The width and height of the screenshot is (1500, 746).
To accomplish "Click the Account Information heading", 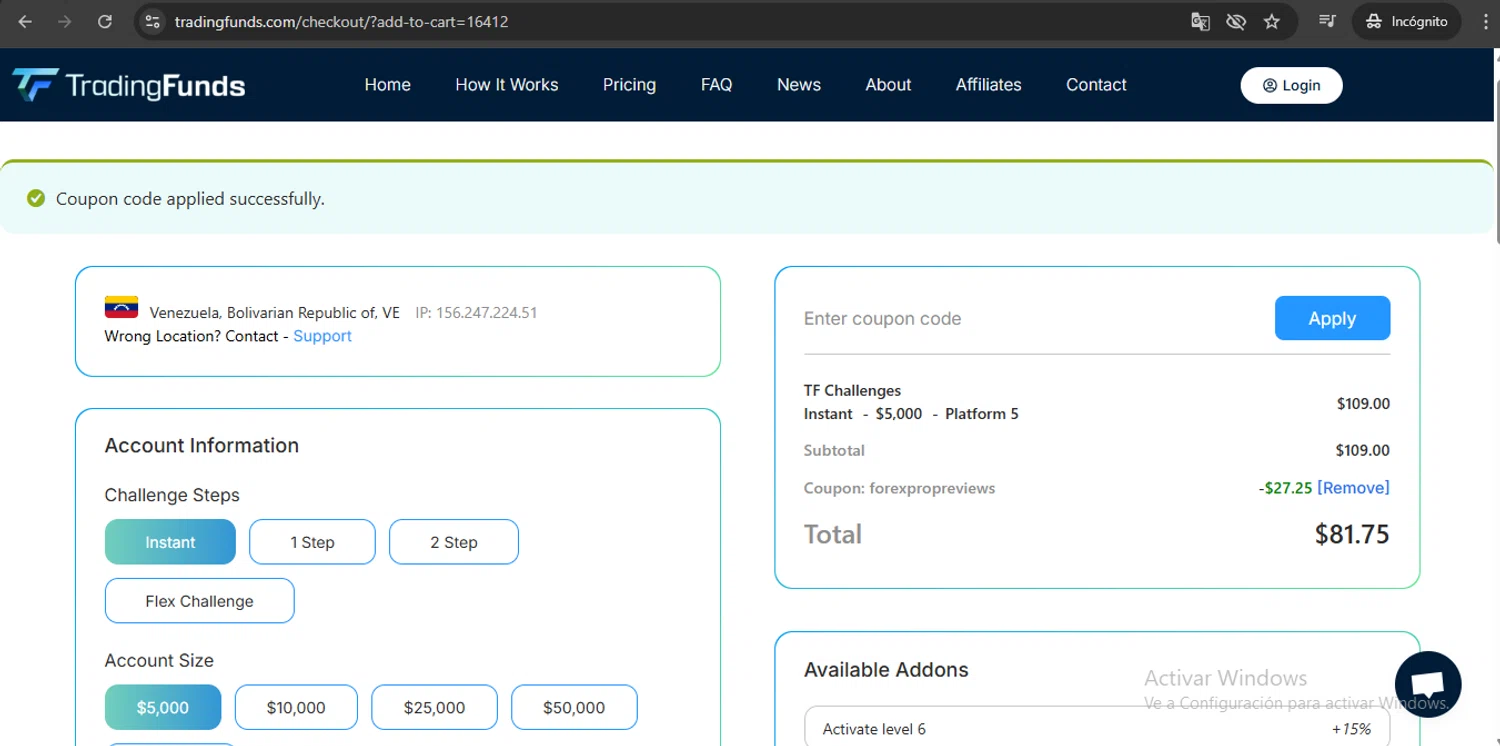I will (201, 446).
